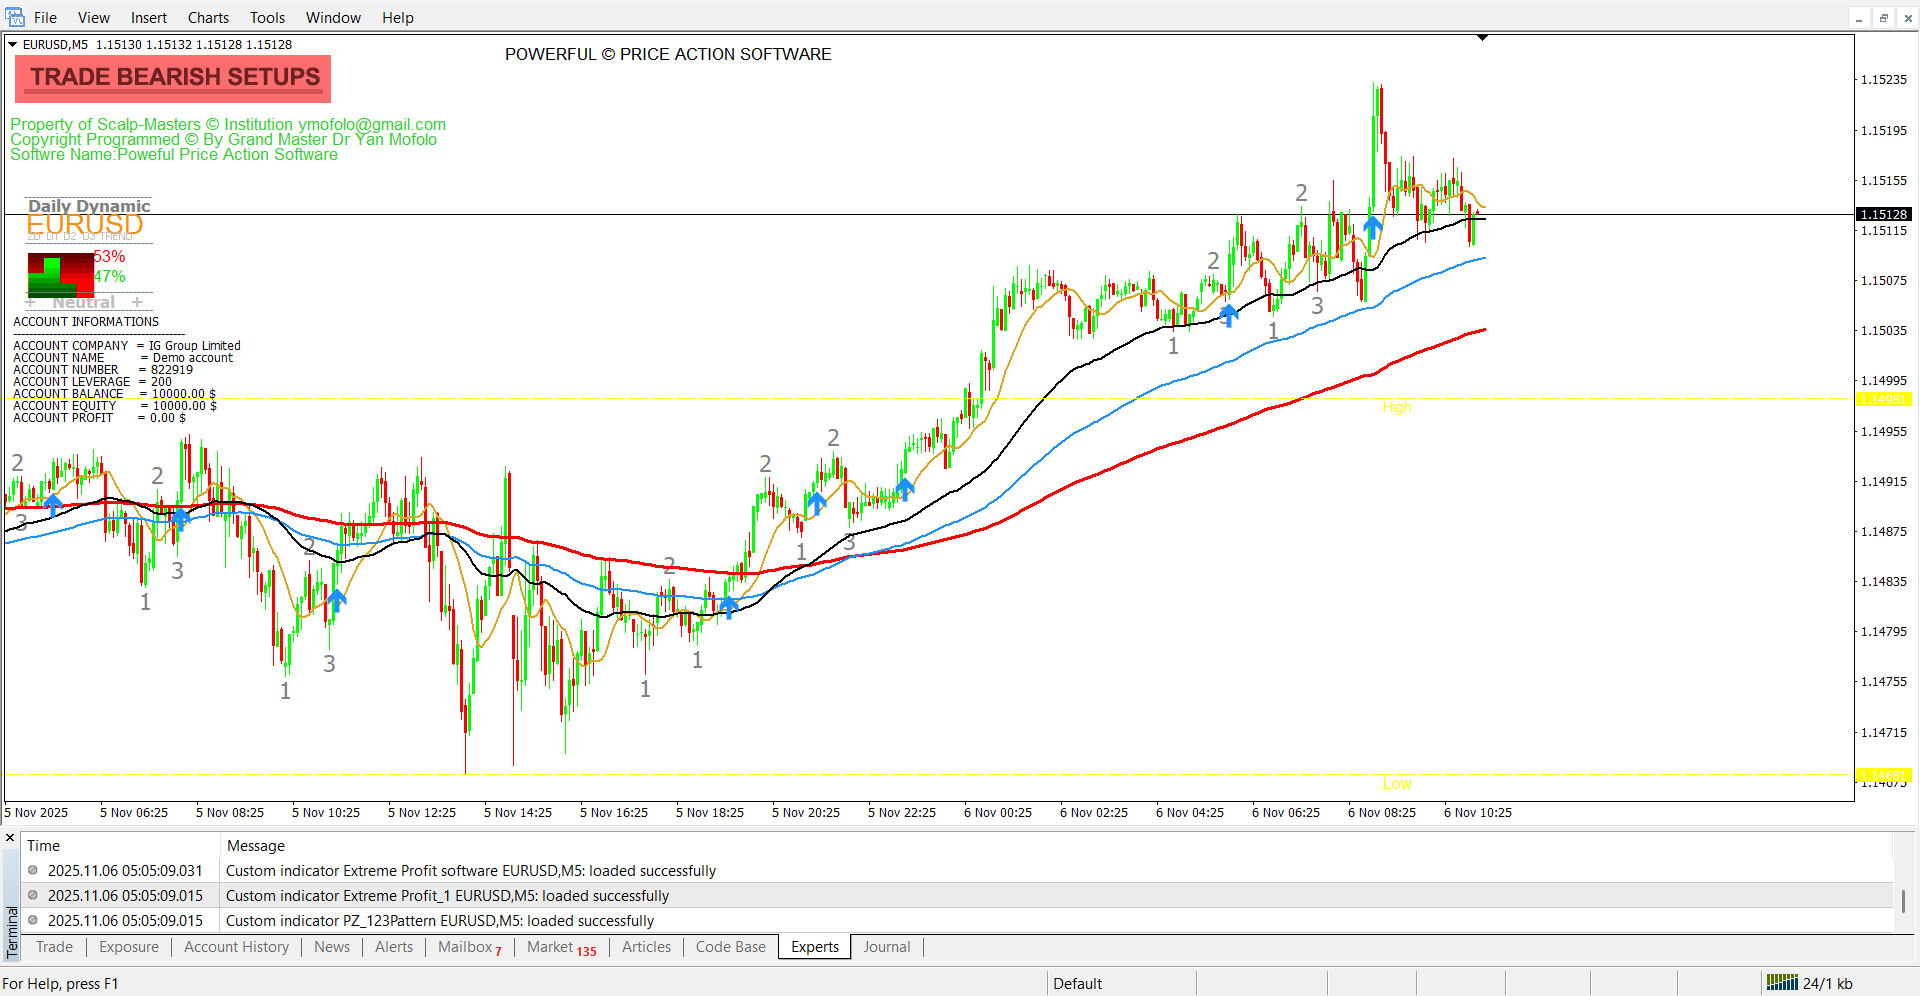
Task: Click the info icon of the Extreme Profit software log
Action: coord(33,870)
